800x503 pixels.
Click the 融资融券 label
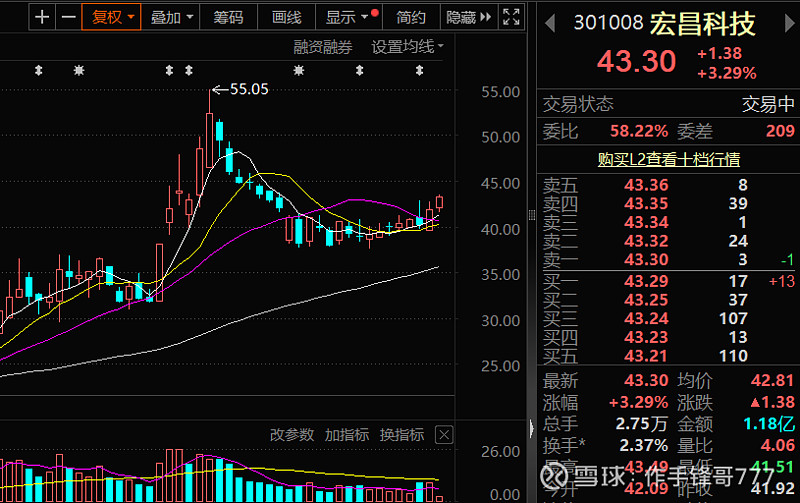click(x=322, y=47)
